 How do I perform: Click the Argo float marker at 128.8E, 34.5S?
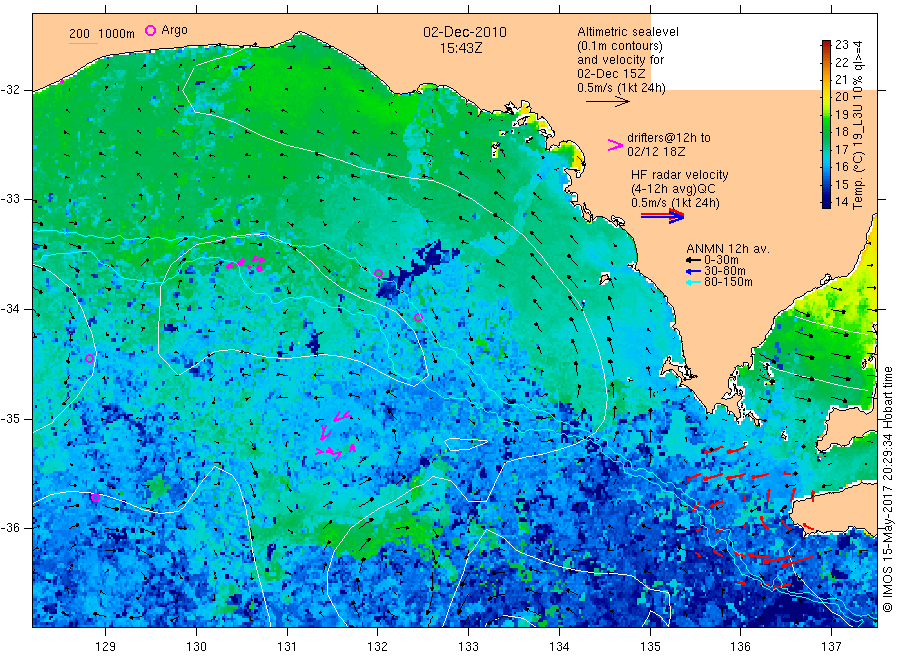(90, 359)
